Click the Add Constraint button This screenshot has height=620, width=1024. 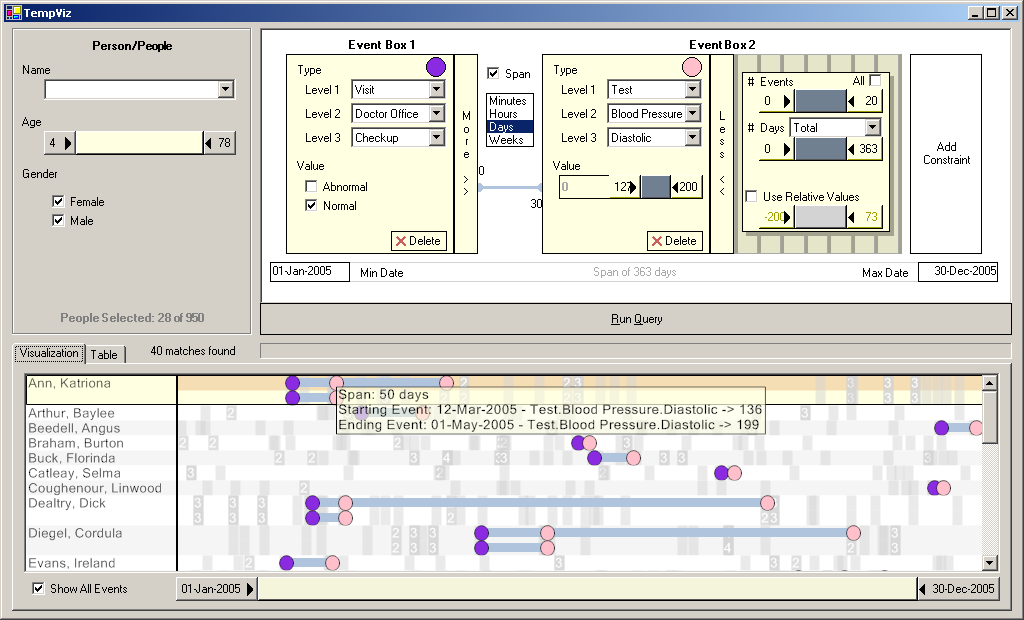[x=946, y=154]
